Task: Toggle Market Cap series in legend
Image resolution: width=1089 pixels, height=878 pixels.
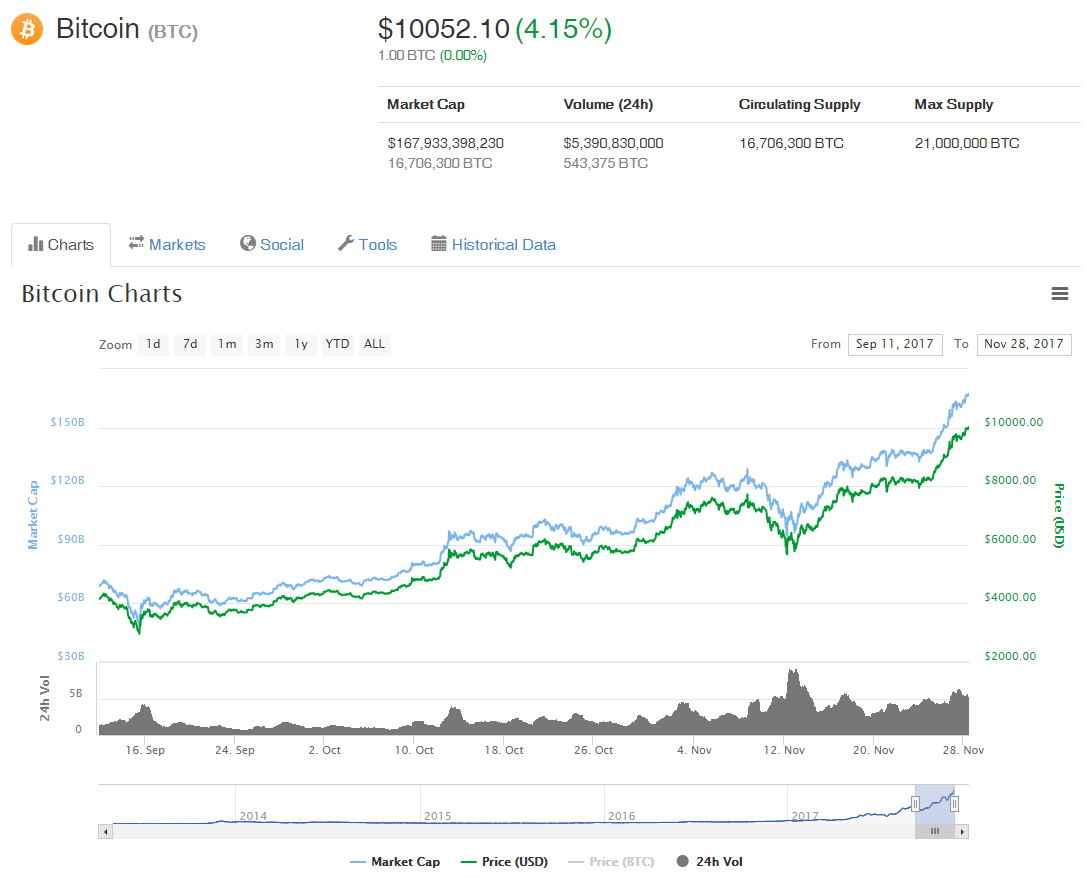Action: coord(395,861)
